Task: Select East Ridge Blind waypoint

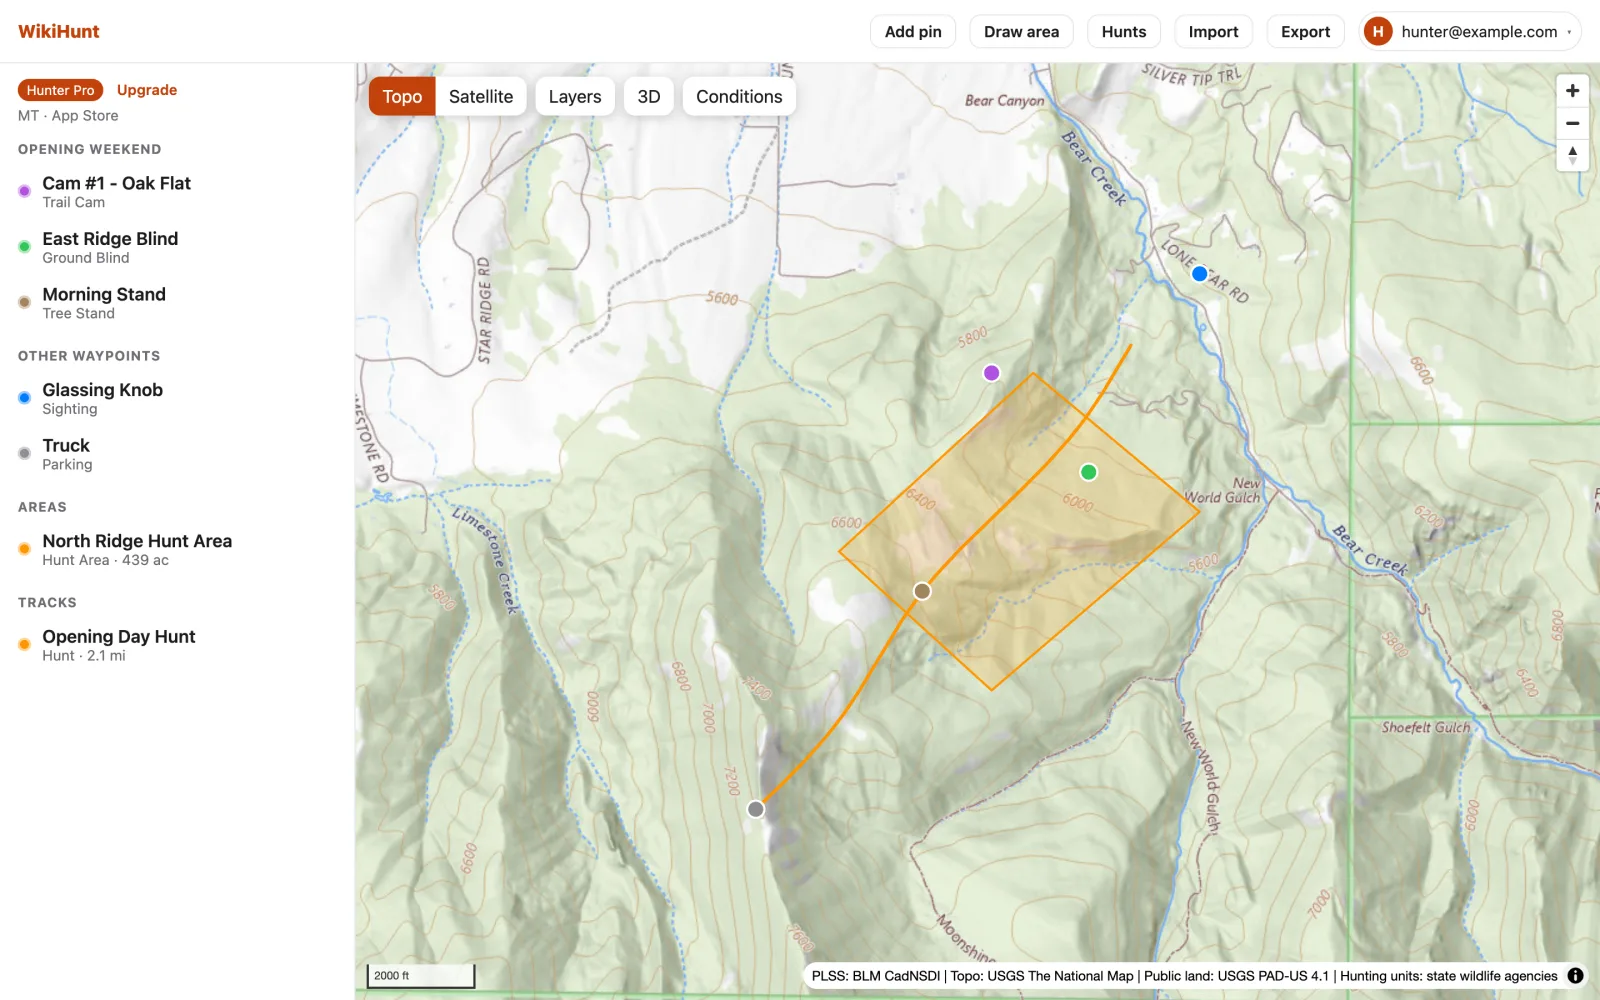Action: pyautogui.click(x=177, y=247)
